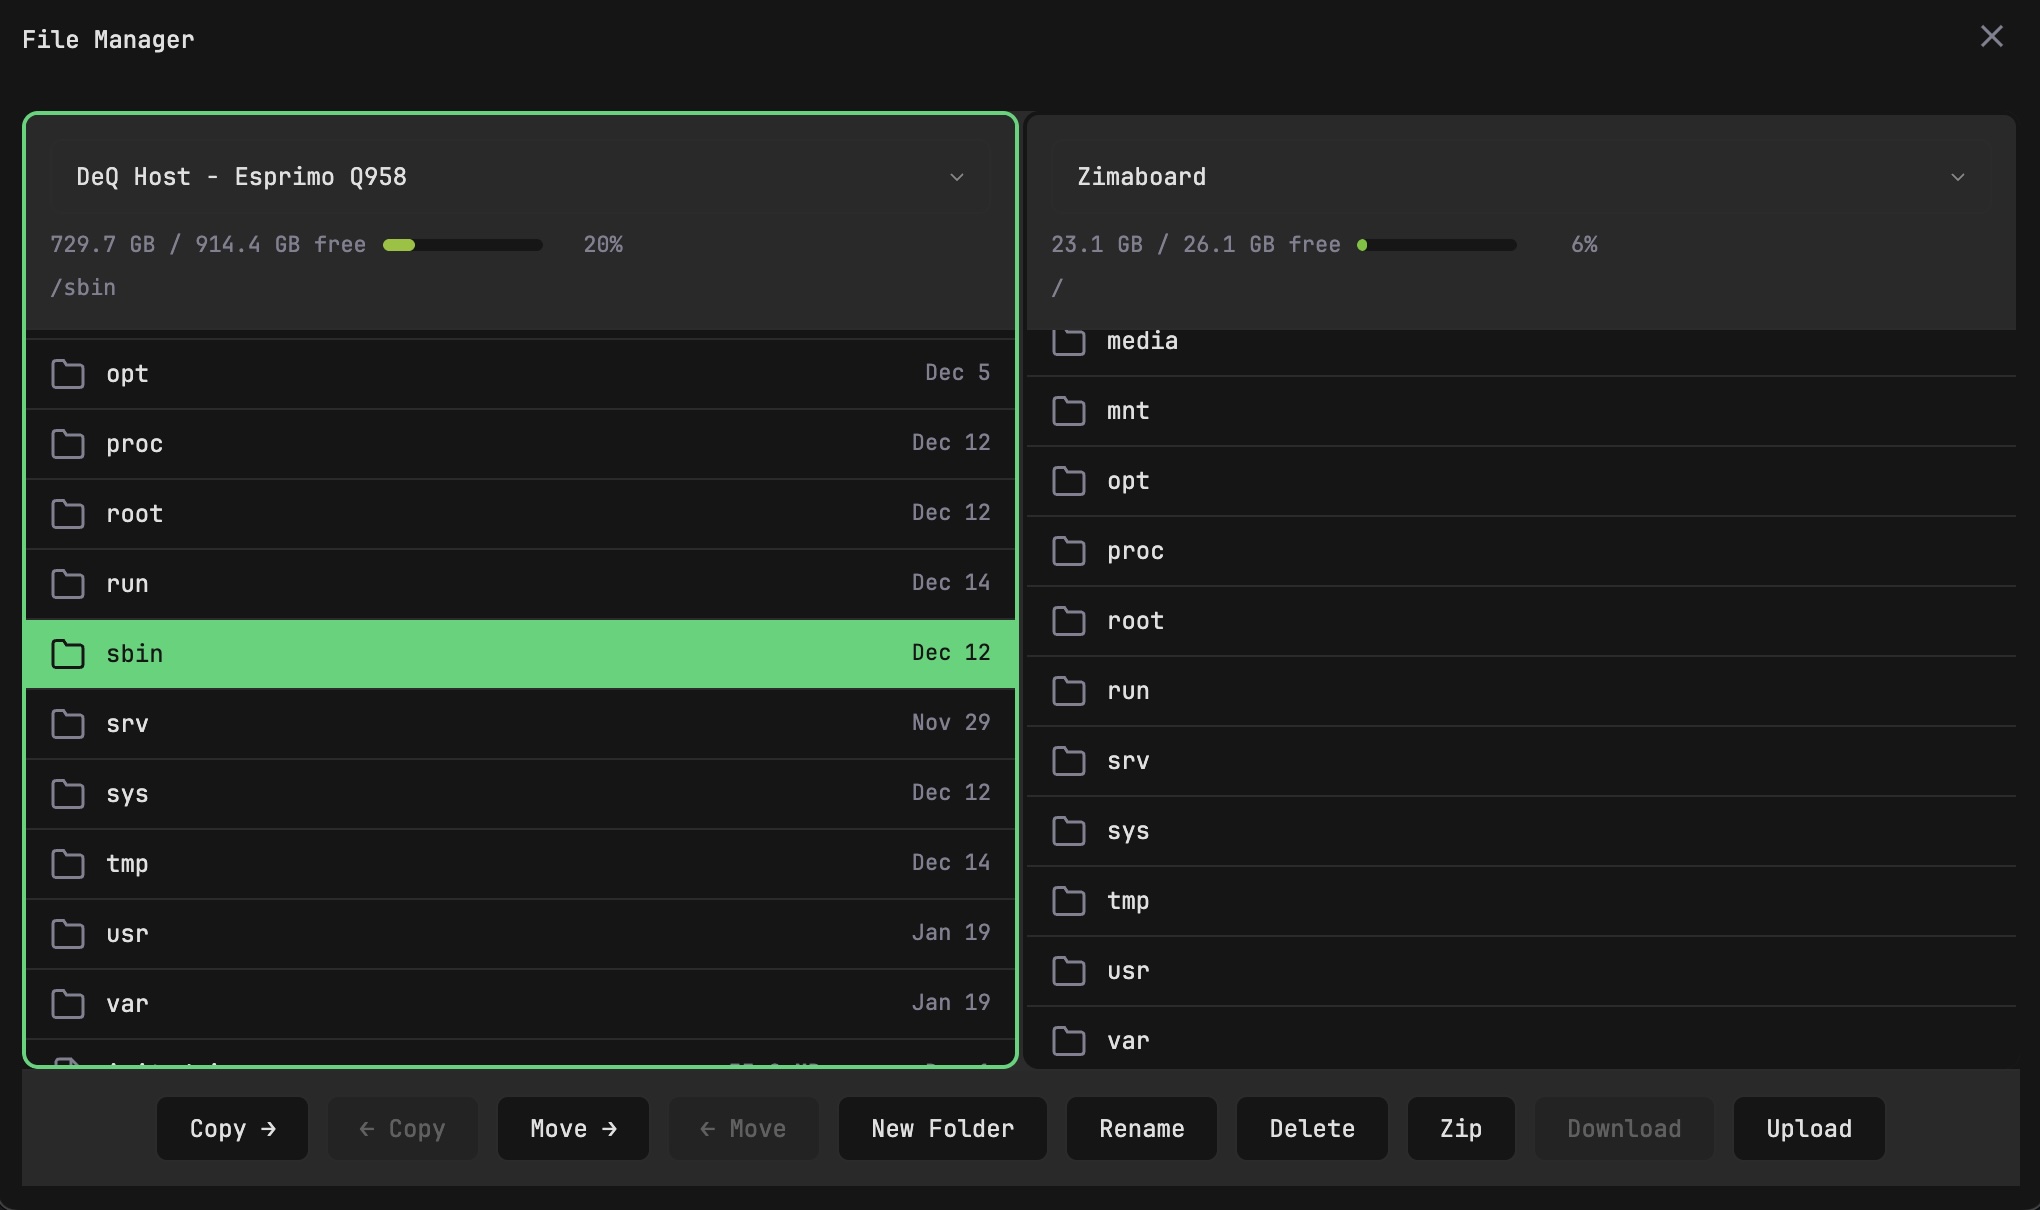Open the Zimaboard device dropdown
The image size is (2040, 1210).
1958,177
